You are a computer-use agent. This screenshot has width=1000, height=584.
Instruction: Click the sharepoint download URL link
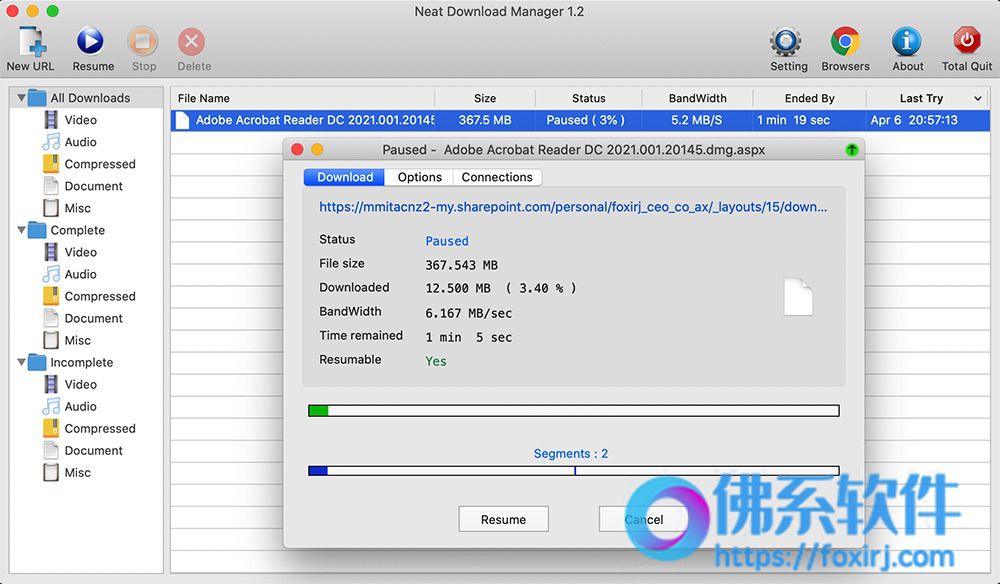tap(573, 207)
